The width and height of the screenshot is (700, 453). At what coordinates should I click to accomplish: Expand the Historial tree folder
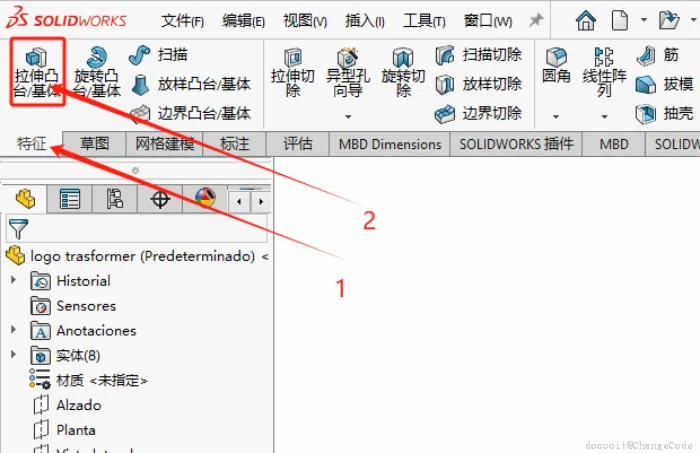(x=13, y=280)
